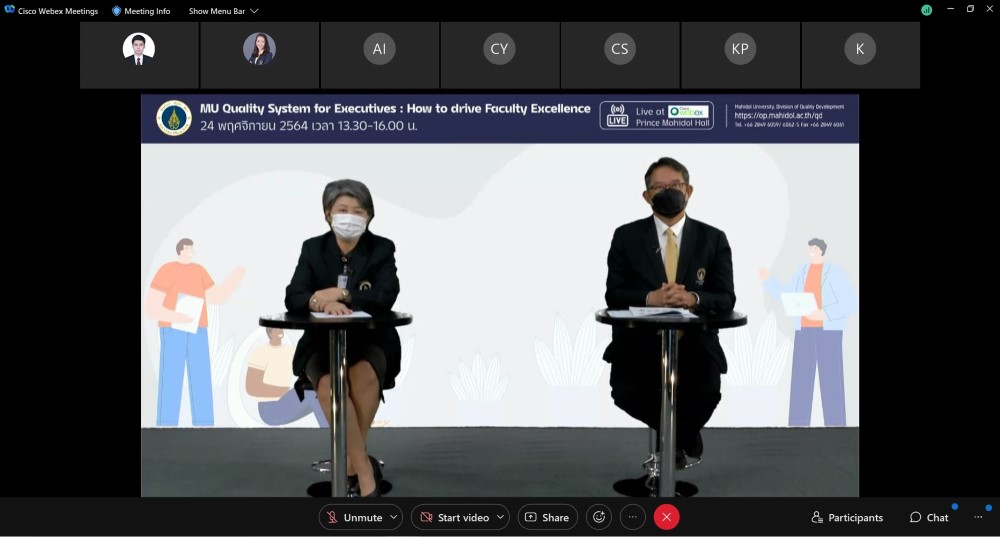This screenshot has width=1000, height=537.
Task: Open the Chat panel
Action: coord(929,517)
